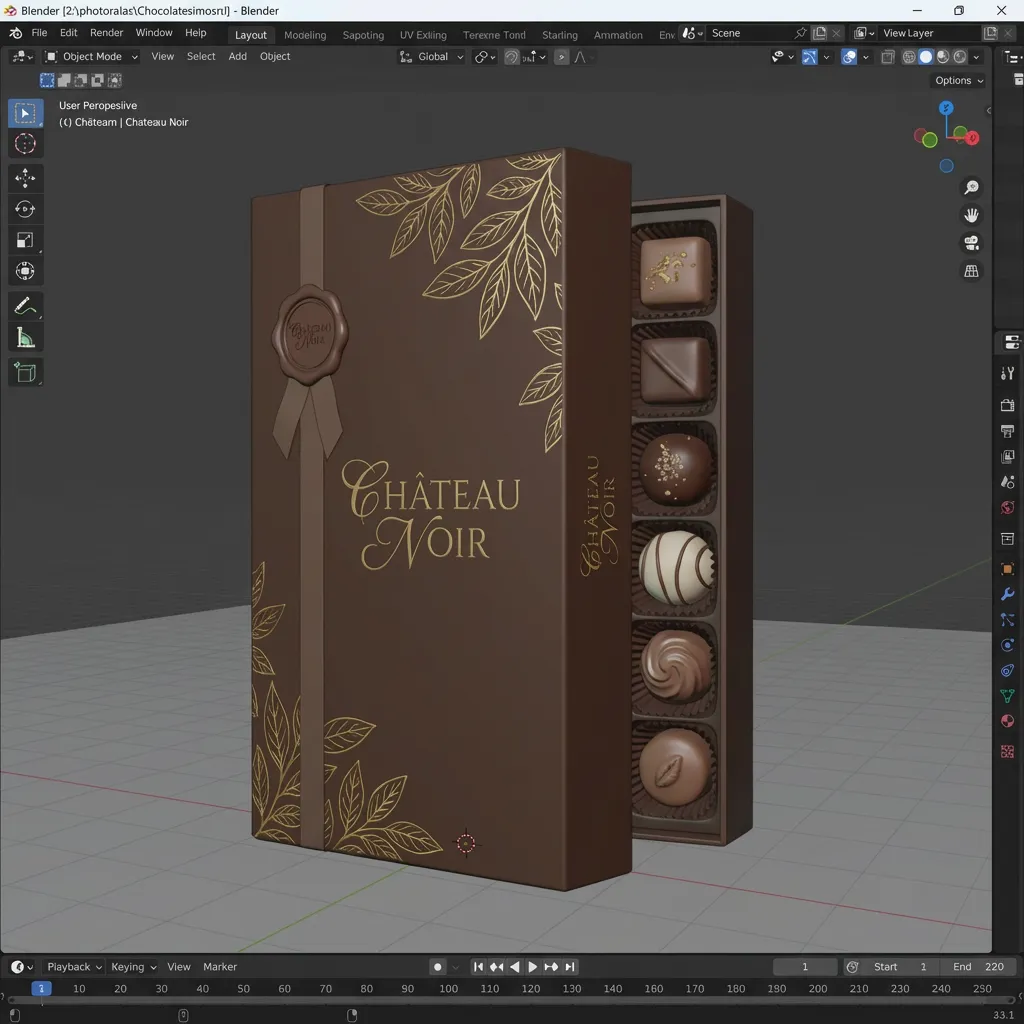Switch to the Modeling workspace tab
This screenshot has height=1024, width=1024.
pyautogui.click(x=305, y=34)
